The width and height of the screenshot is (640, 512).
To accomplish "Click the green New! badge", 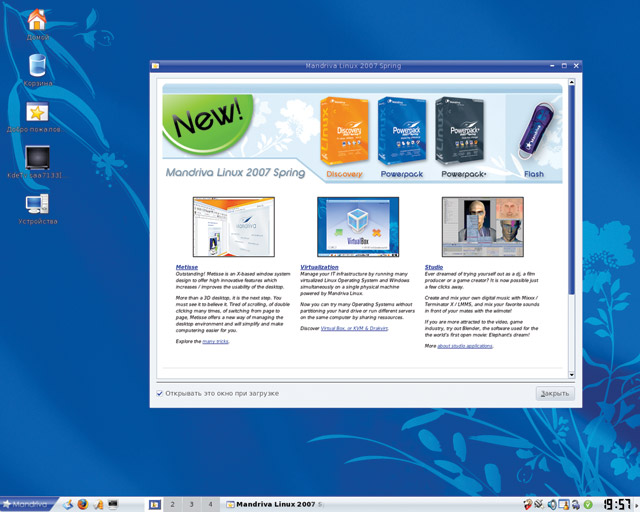I will coord(208,124).
